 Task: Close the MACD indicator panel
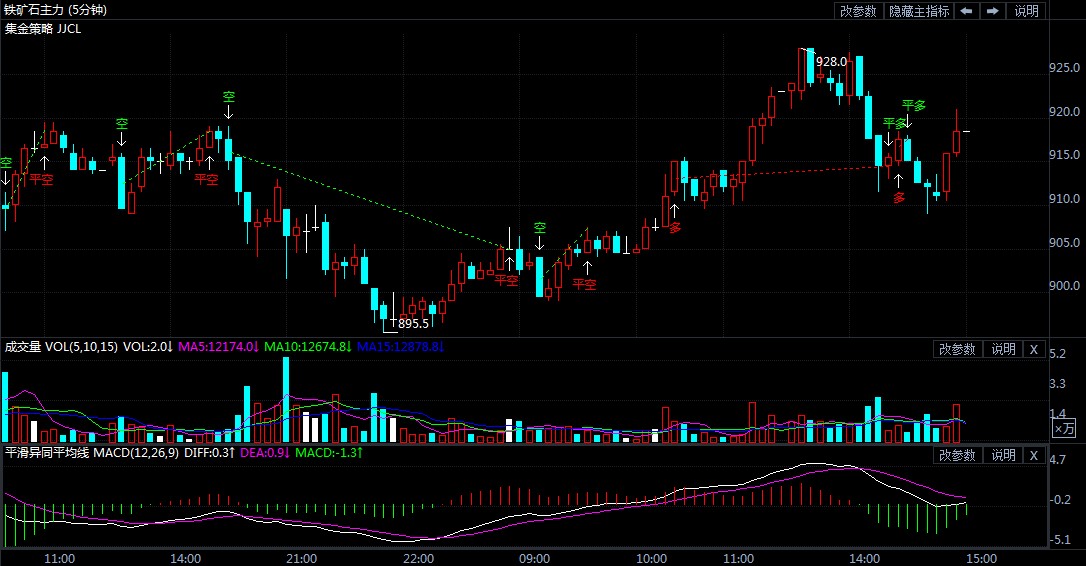(1034, 455)
